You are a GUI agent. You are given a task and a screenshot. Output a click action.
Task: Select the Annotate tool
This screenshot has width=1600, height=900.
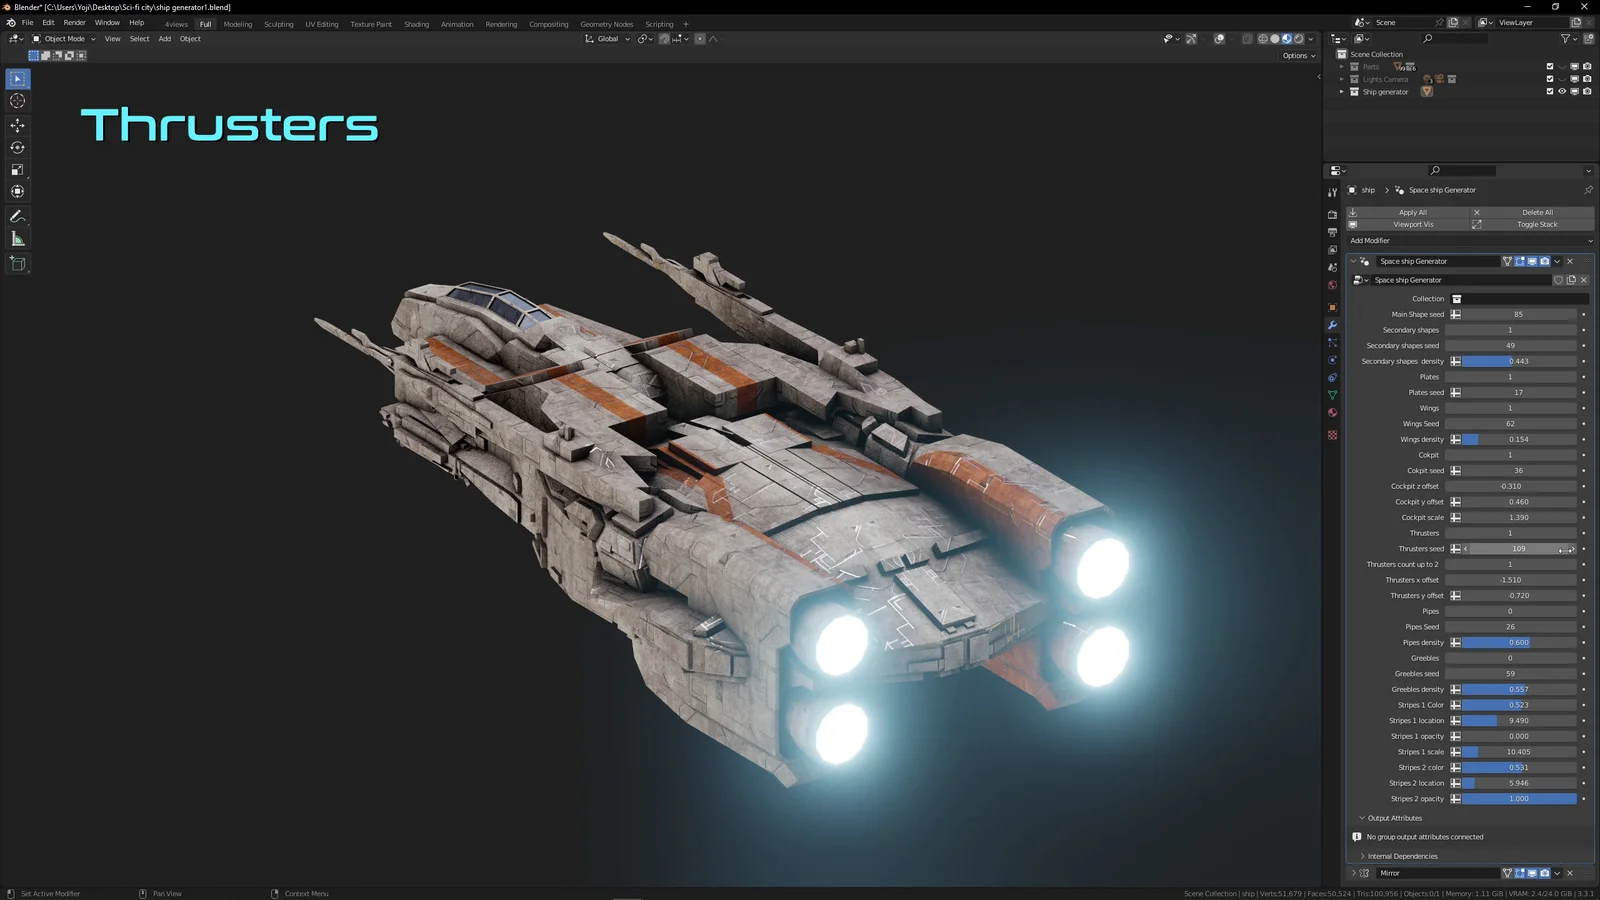pos(16,216)
